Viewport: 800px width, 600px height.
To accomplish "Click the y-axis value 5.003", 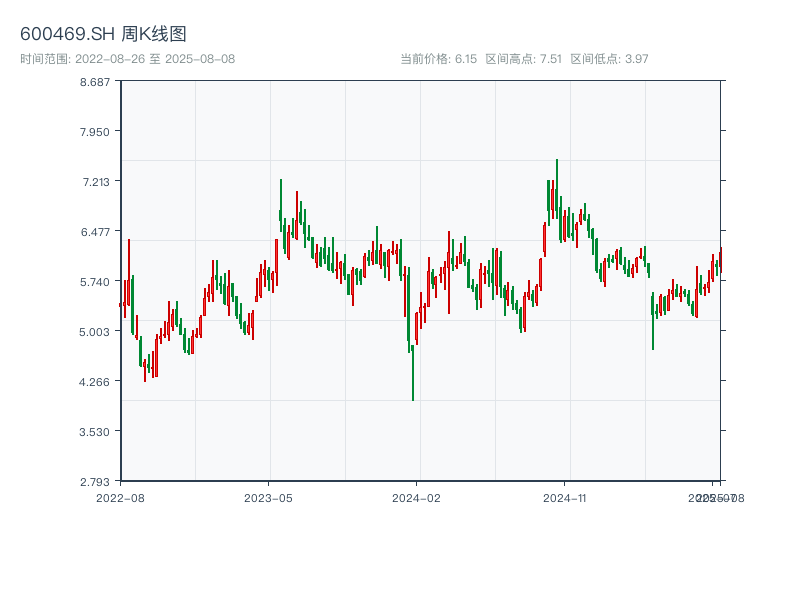I will click(x=94, y=332).
